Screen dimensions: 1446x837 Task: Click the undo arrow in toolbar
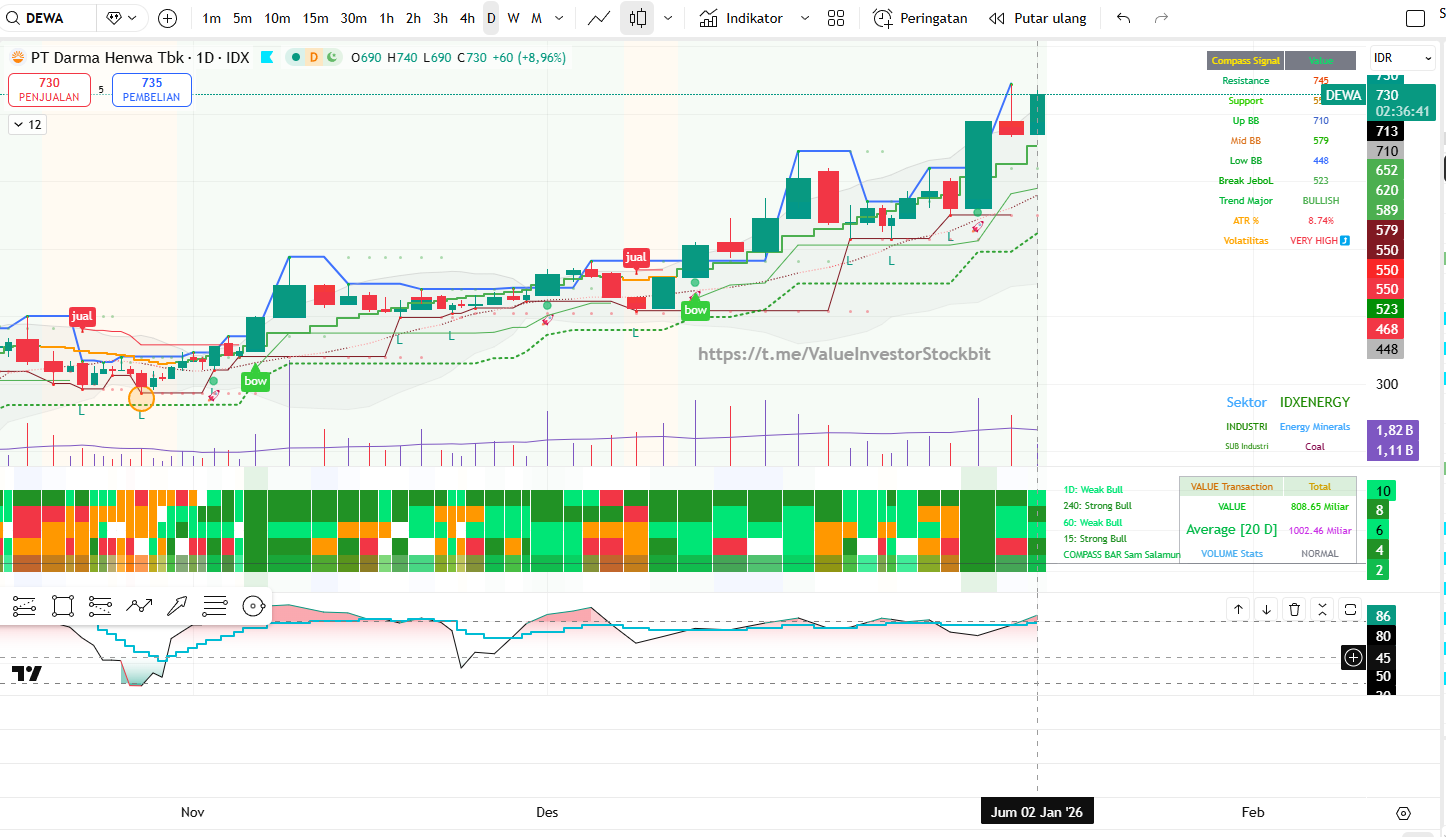1124,18
